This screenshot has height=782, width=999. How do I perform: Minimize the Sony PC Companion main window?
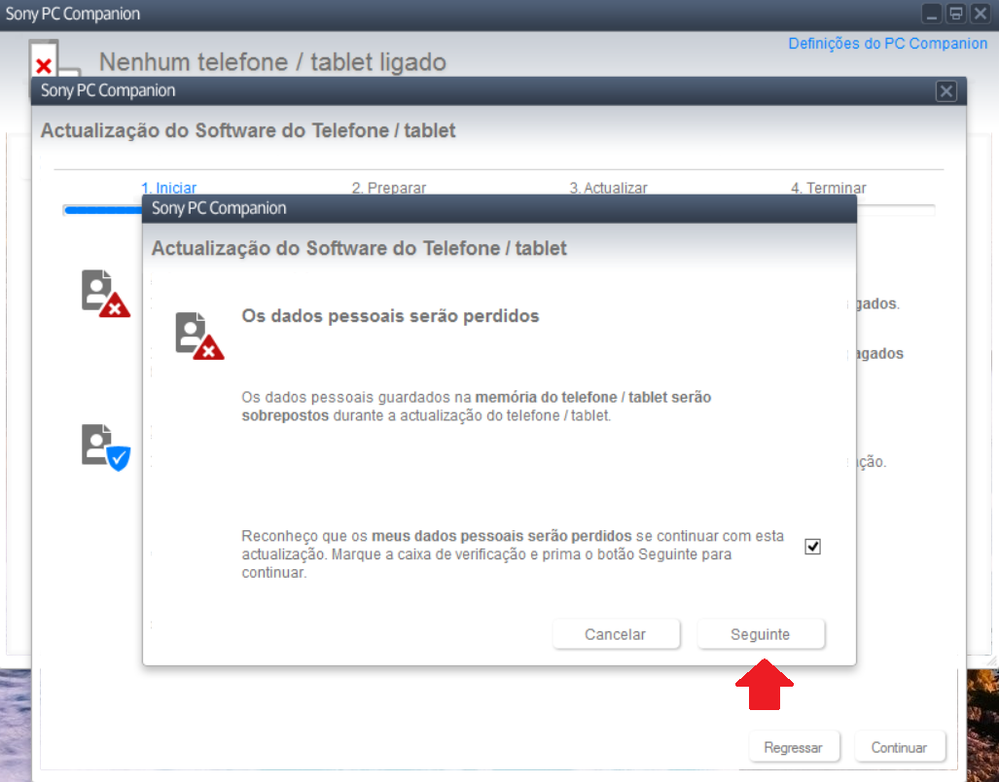[x=932, y=14]
